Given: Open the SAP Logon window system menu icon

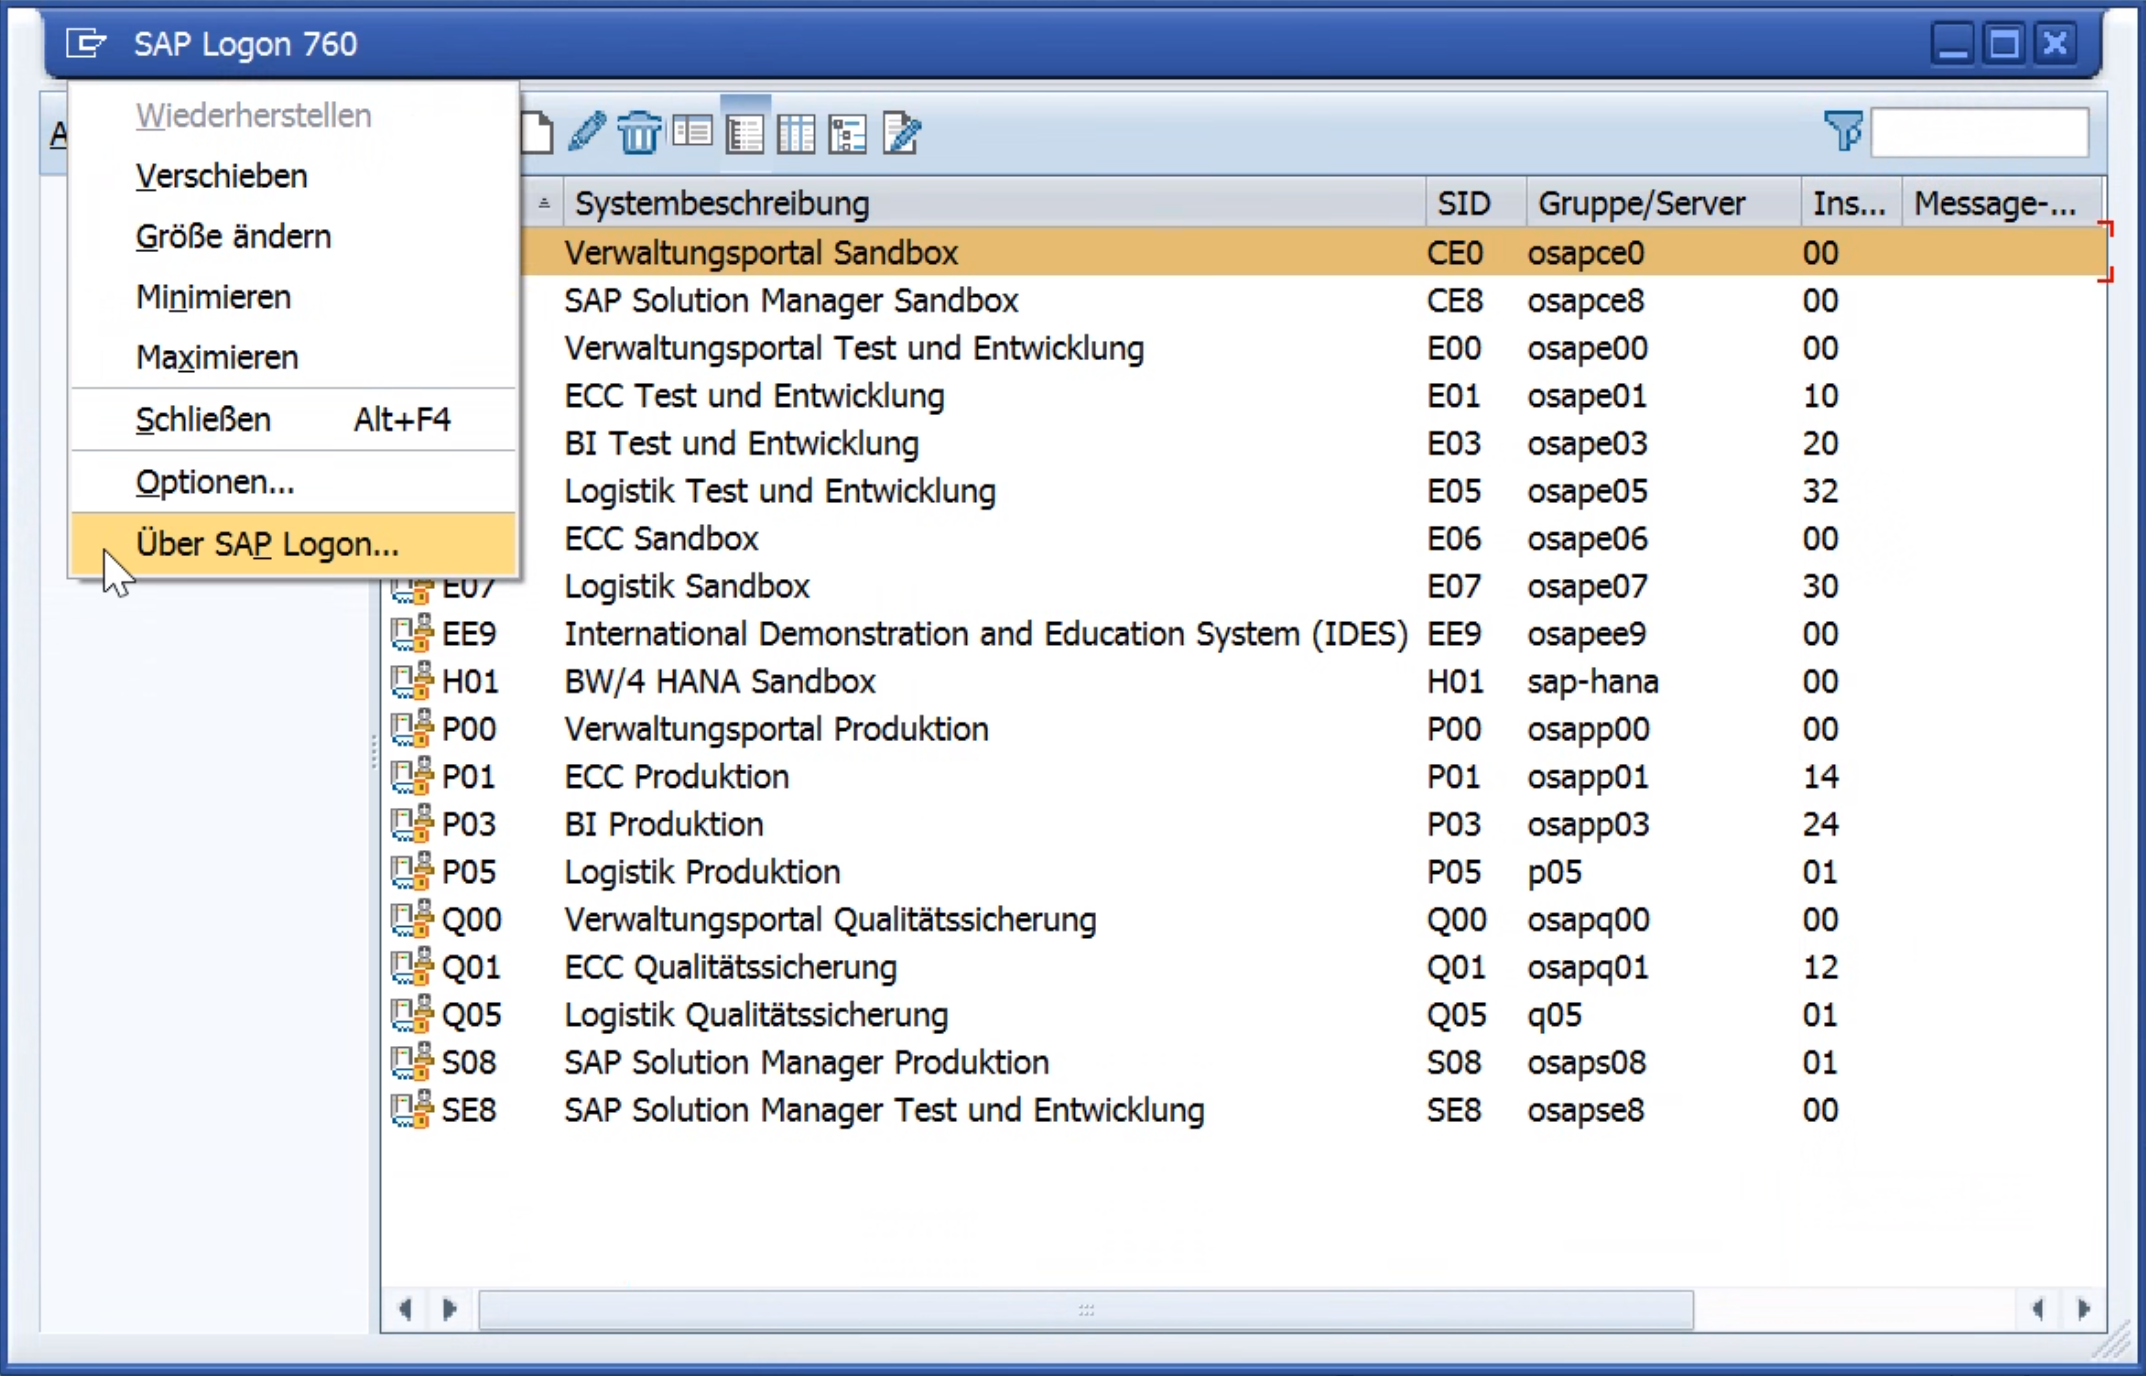Looking at the screenshot, I should pyautogui.click(x=86, y=42).
